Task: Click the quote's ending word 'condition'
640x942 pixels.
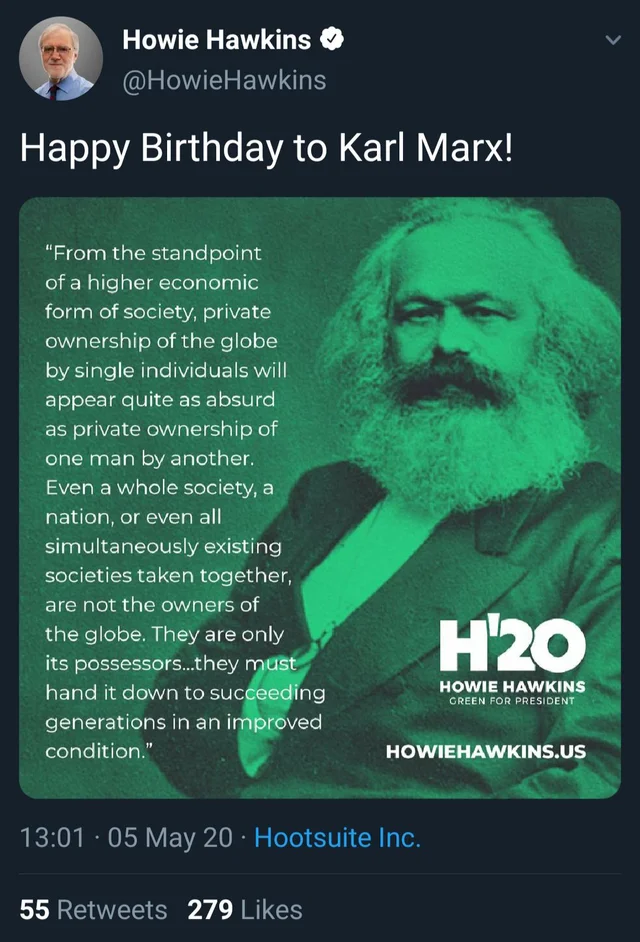Action: pyautogui.click(x=93, y=751)
